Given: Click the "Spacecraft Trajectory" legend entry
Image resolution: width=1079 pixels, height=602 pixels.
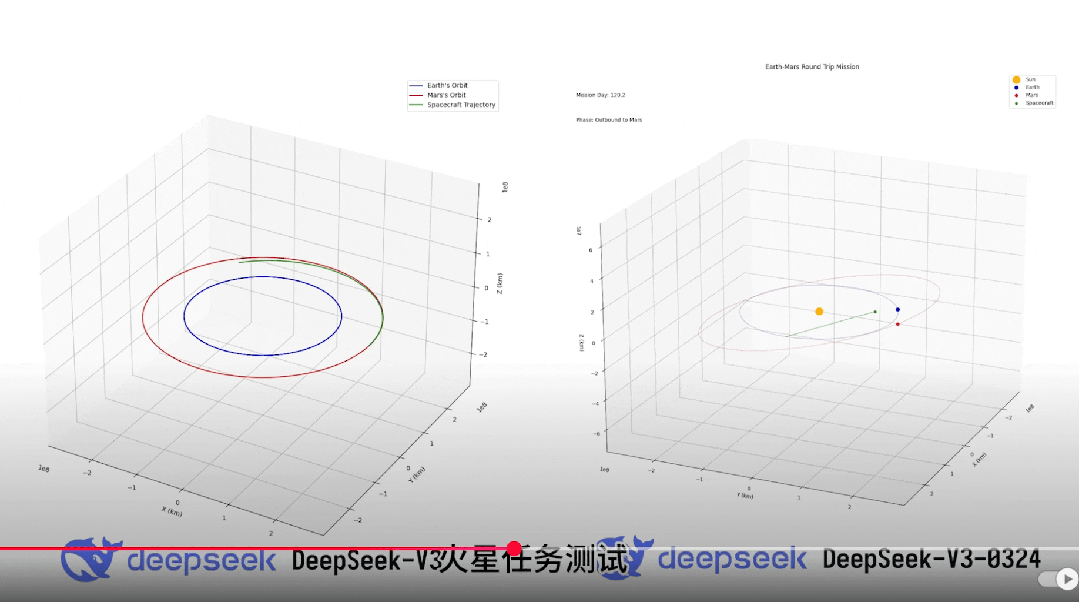Looking at the screenshot, I should (452, 105).
